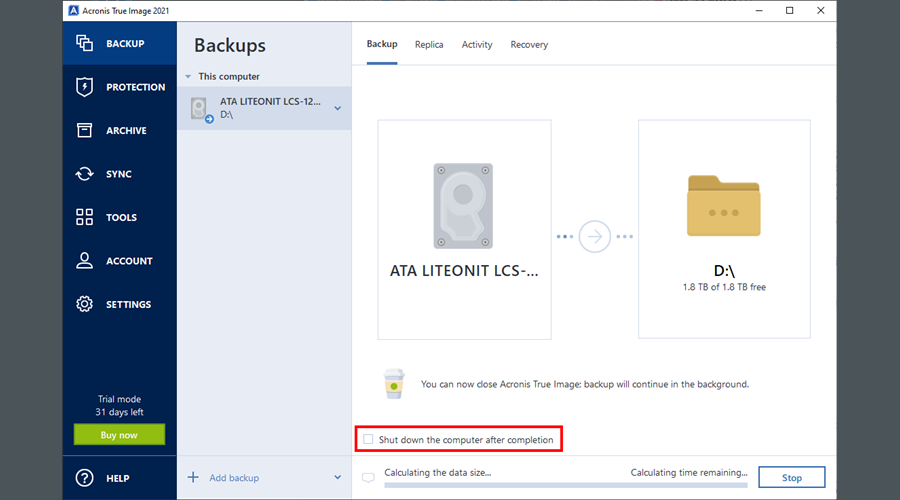Open the Account section
This screenshot has width=900, height=500.
[x=118, y=261]
